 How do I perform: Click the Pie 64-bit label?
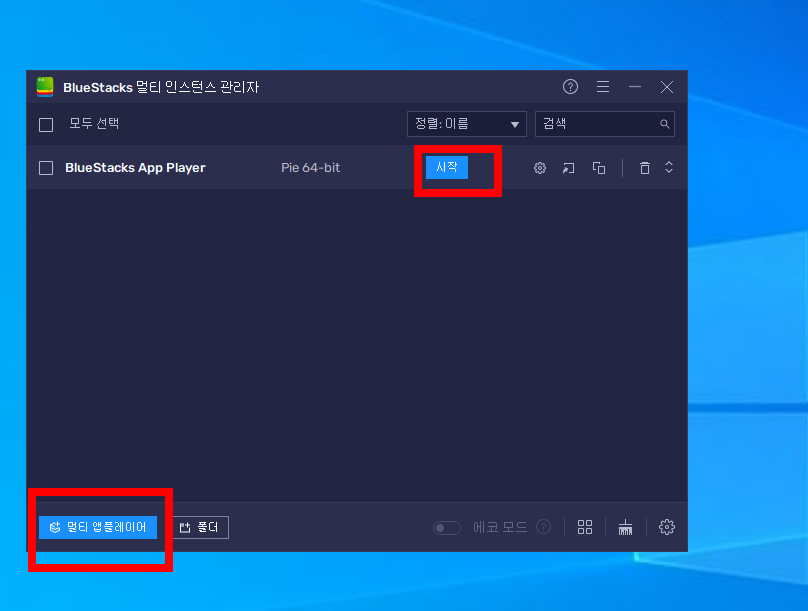point(310,168)
